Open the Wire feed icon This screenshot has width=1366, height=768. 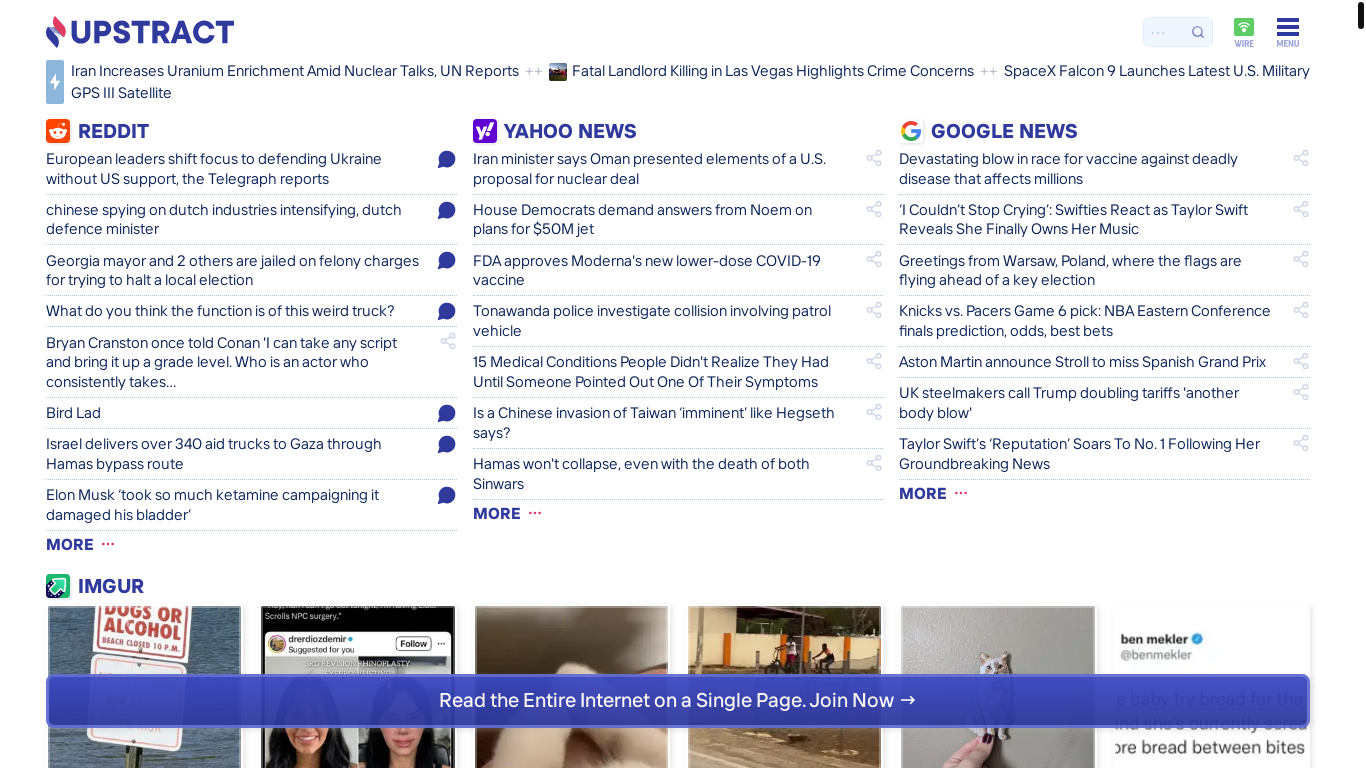(1244, 32)
